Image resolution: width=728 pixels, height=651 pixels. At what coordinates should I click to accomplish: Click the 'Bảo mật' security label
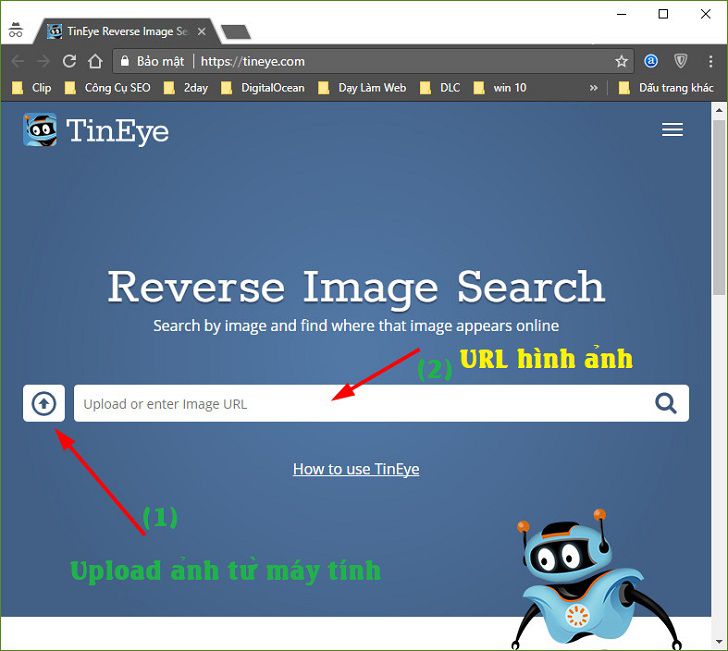[160, 61]
